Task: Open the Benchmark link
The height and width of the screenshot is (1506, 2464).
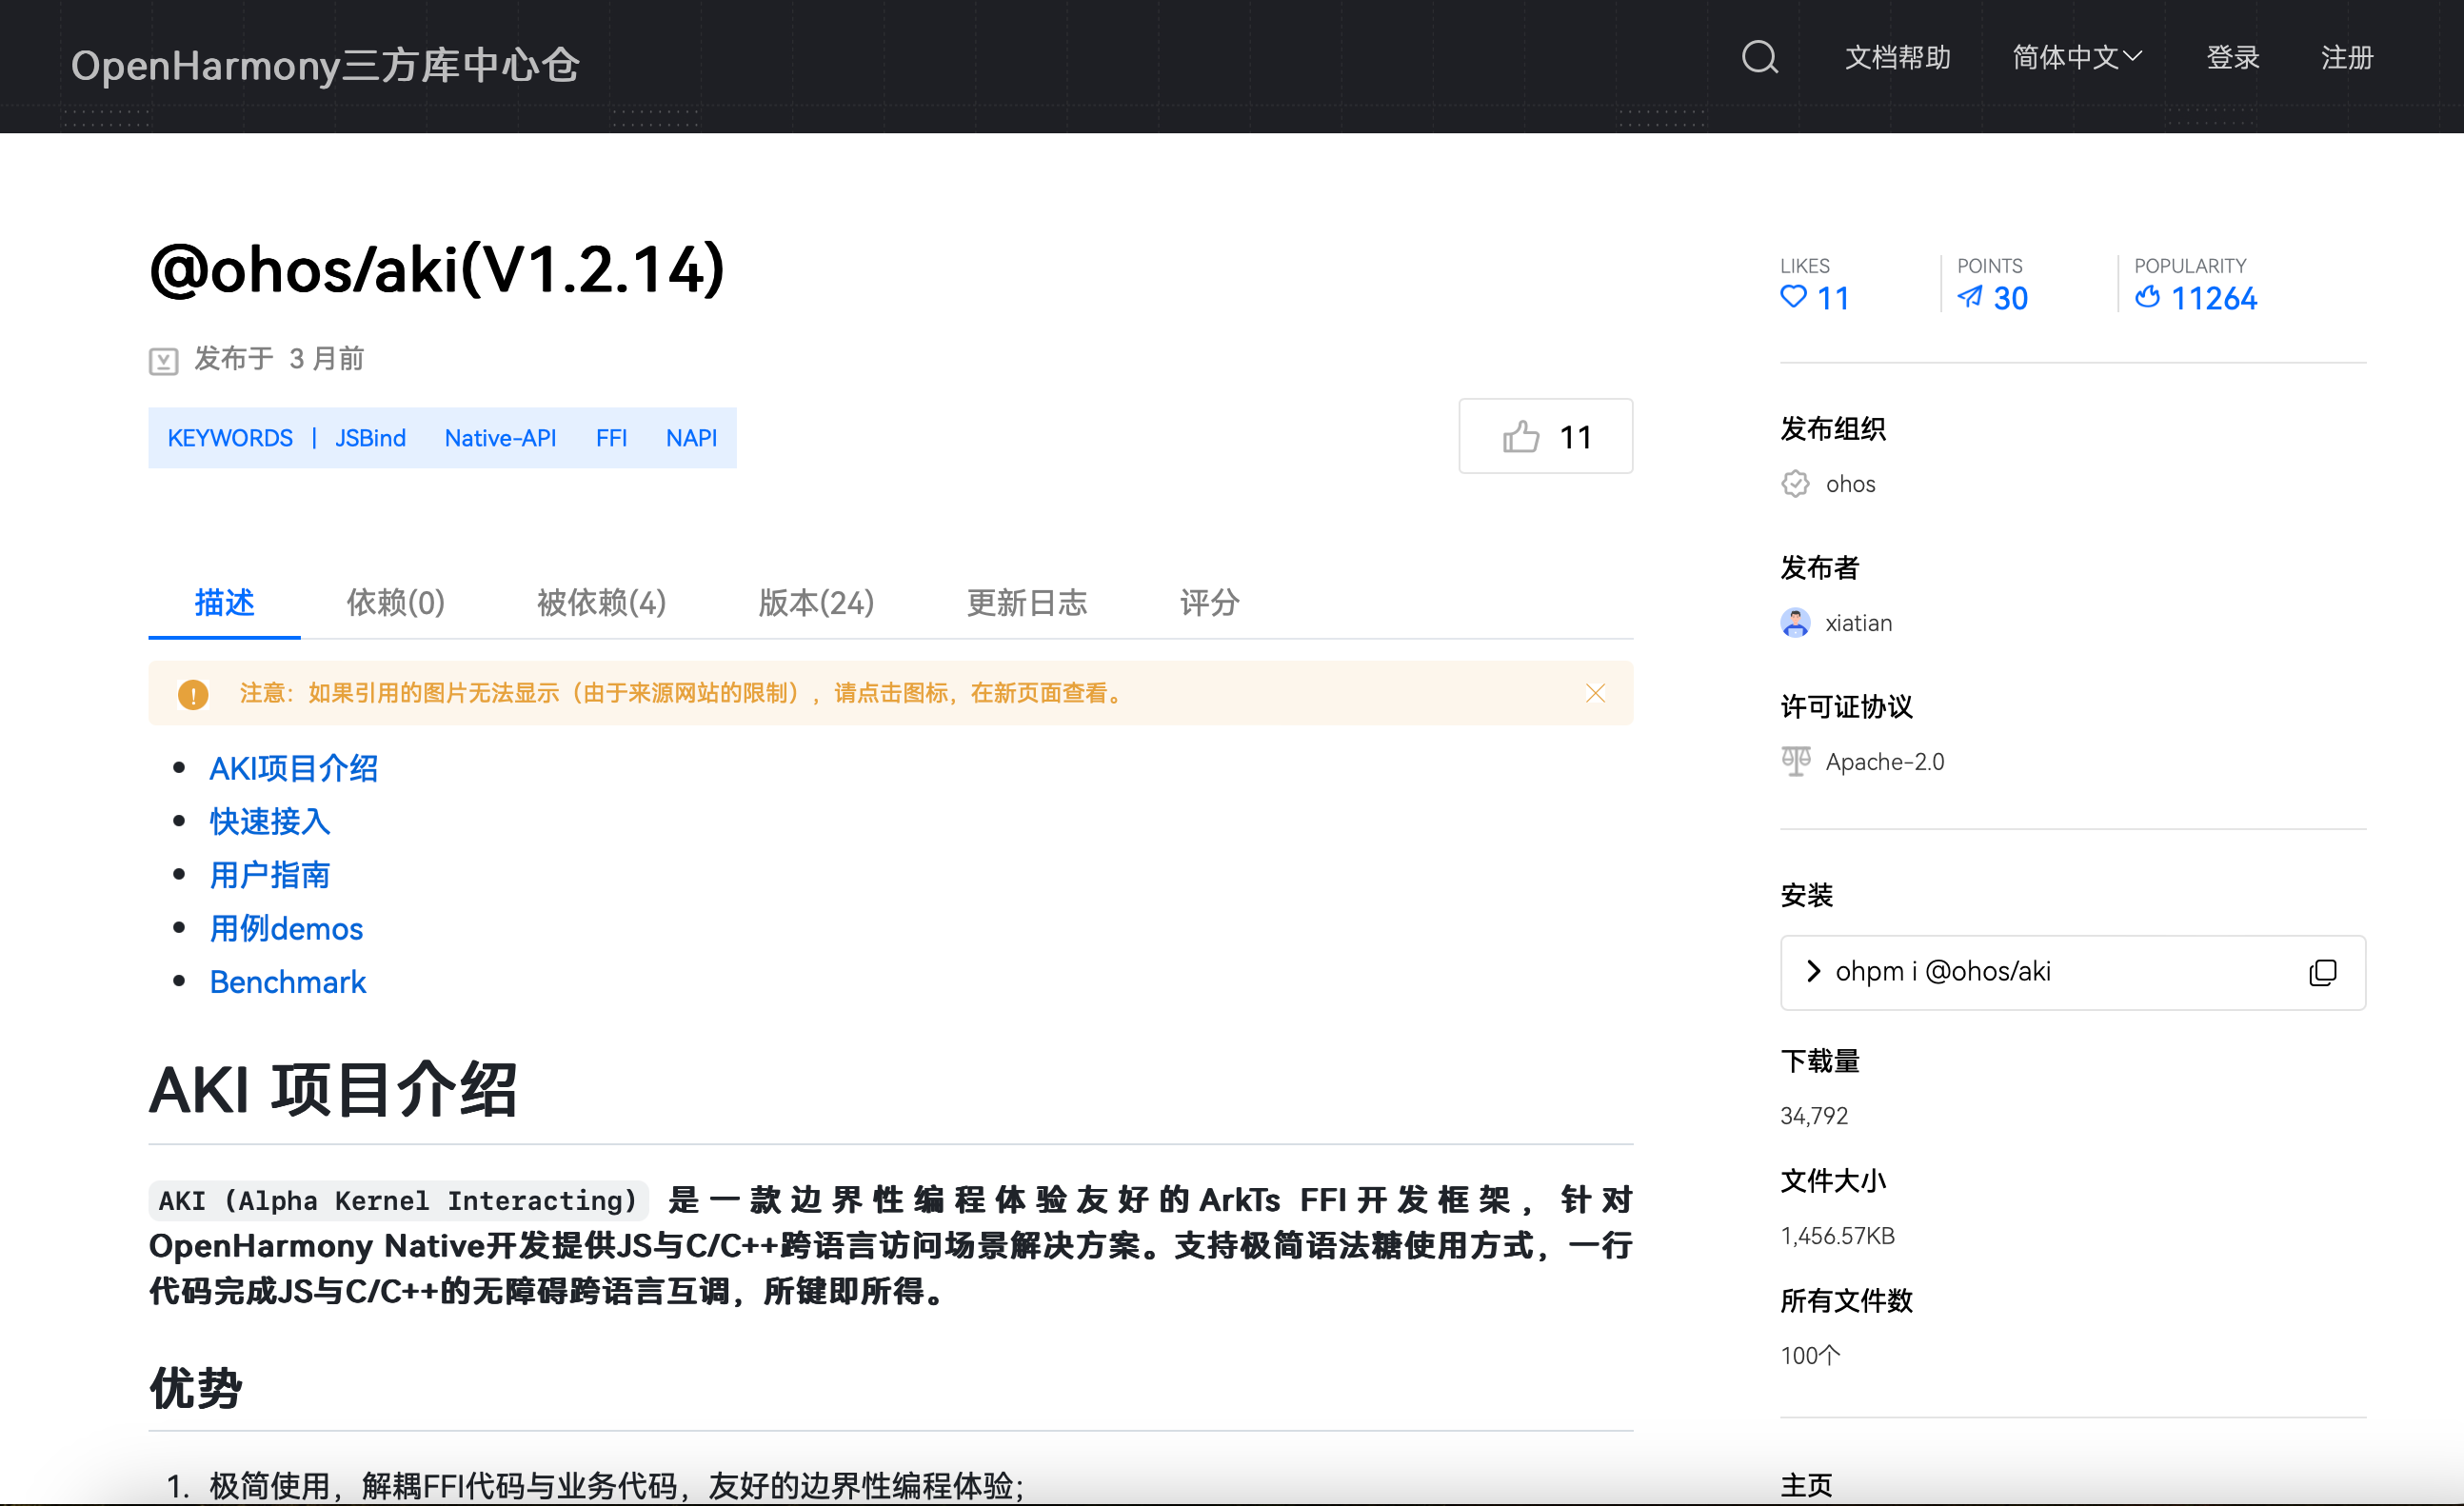Action: coord(287,981)
